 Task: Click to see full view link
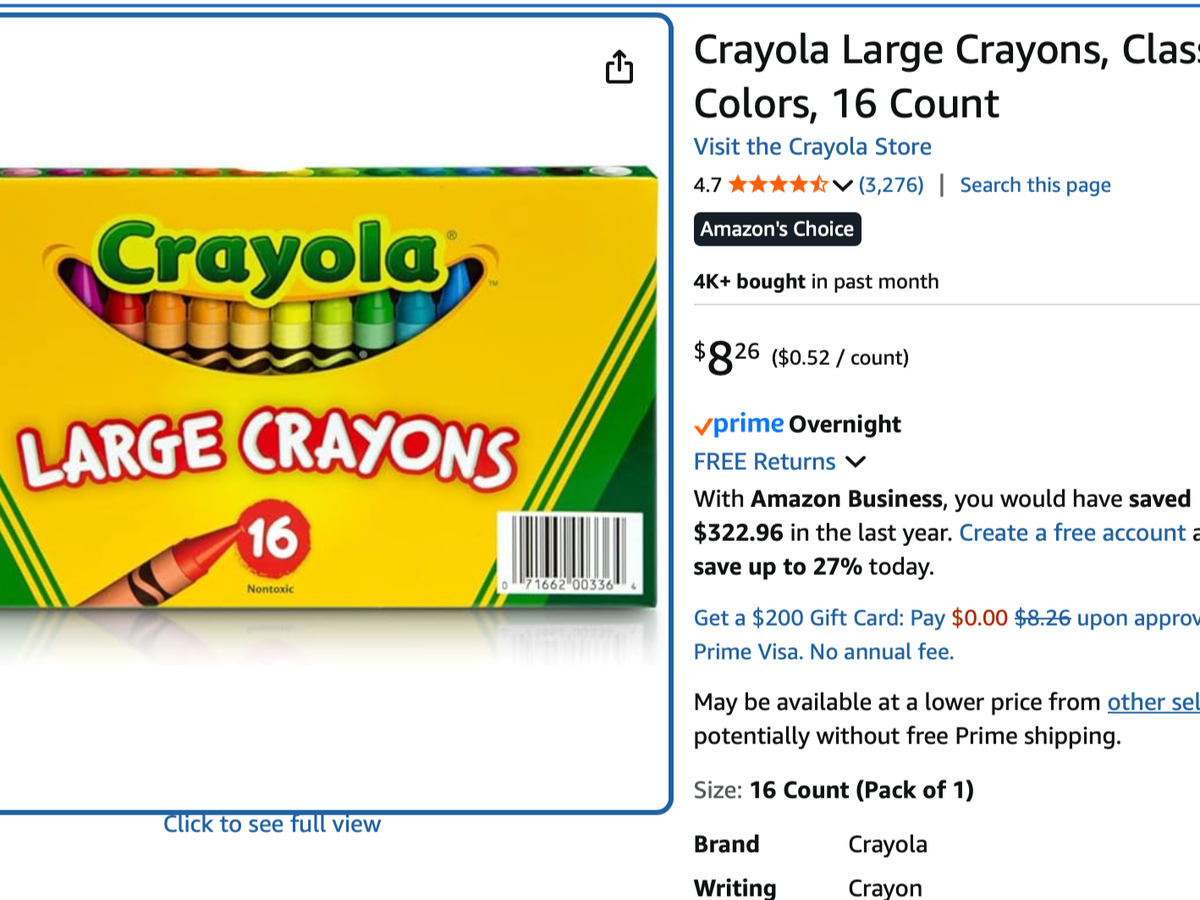(272, 824)
